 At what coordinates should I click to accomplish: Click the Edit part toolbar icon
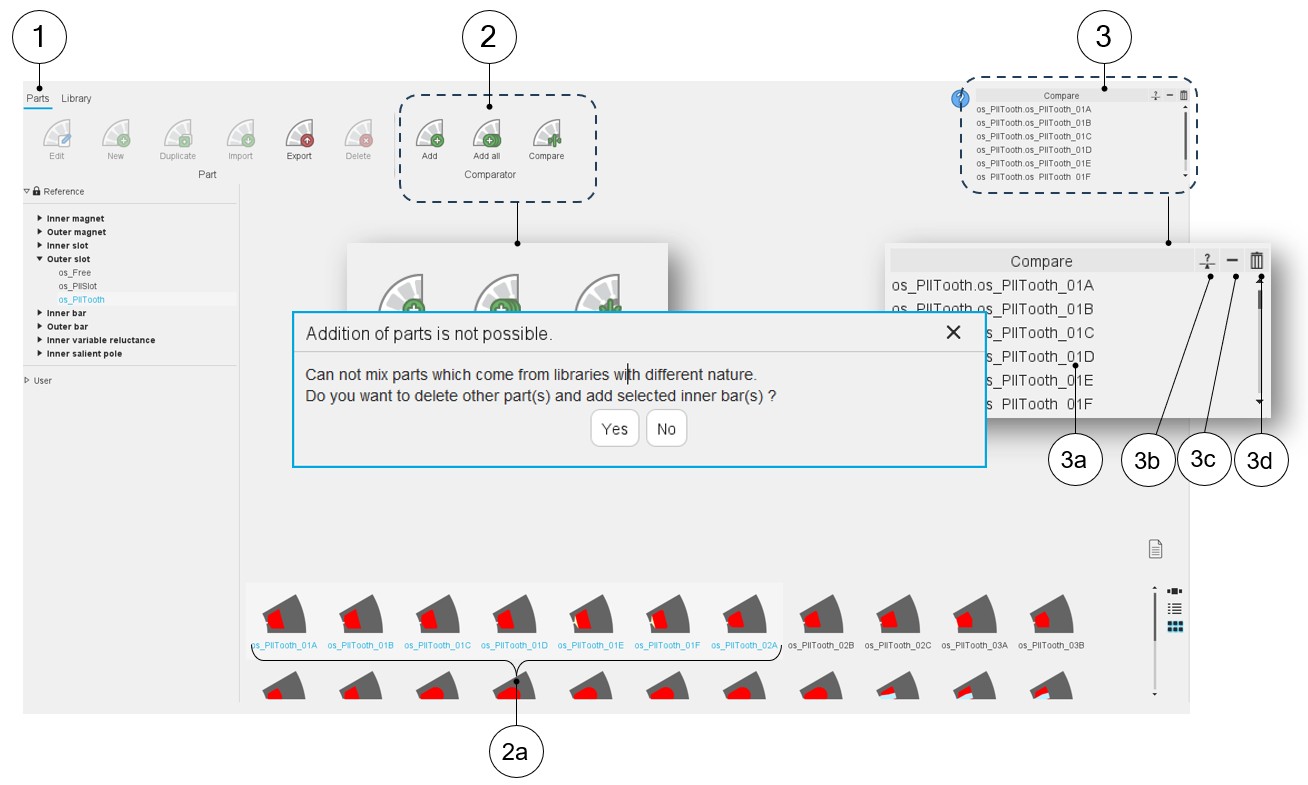pos(57,134)
